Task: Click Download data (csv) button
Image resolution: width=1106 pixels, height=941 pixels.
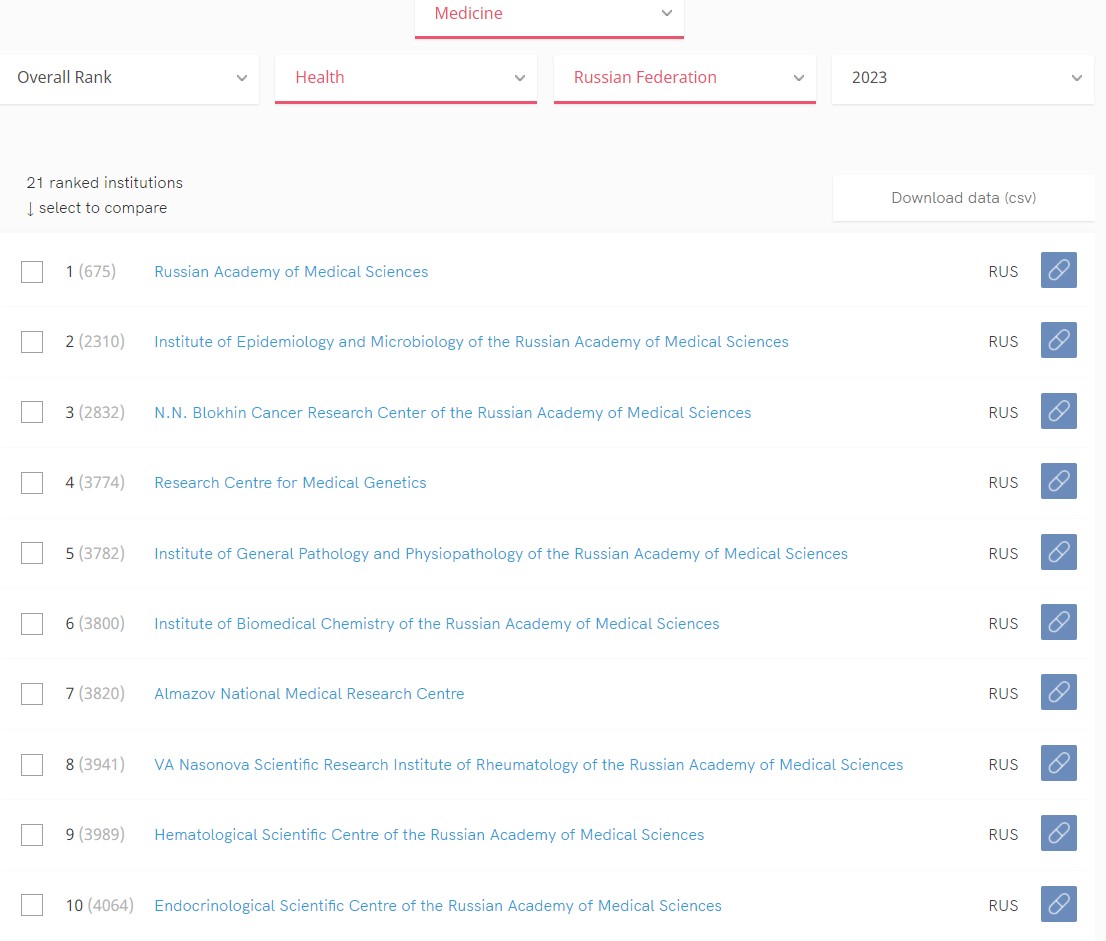Action: [962, 198]
